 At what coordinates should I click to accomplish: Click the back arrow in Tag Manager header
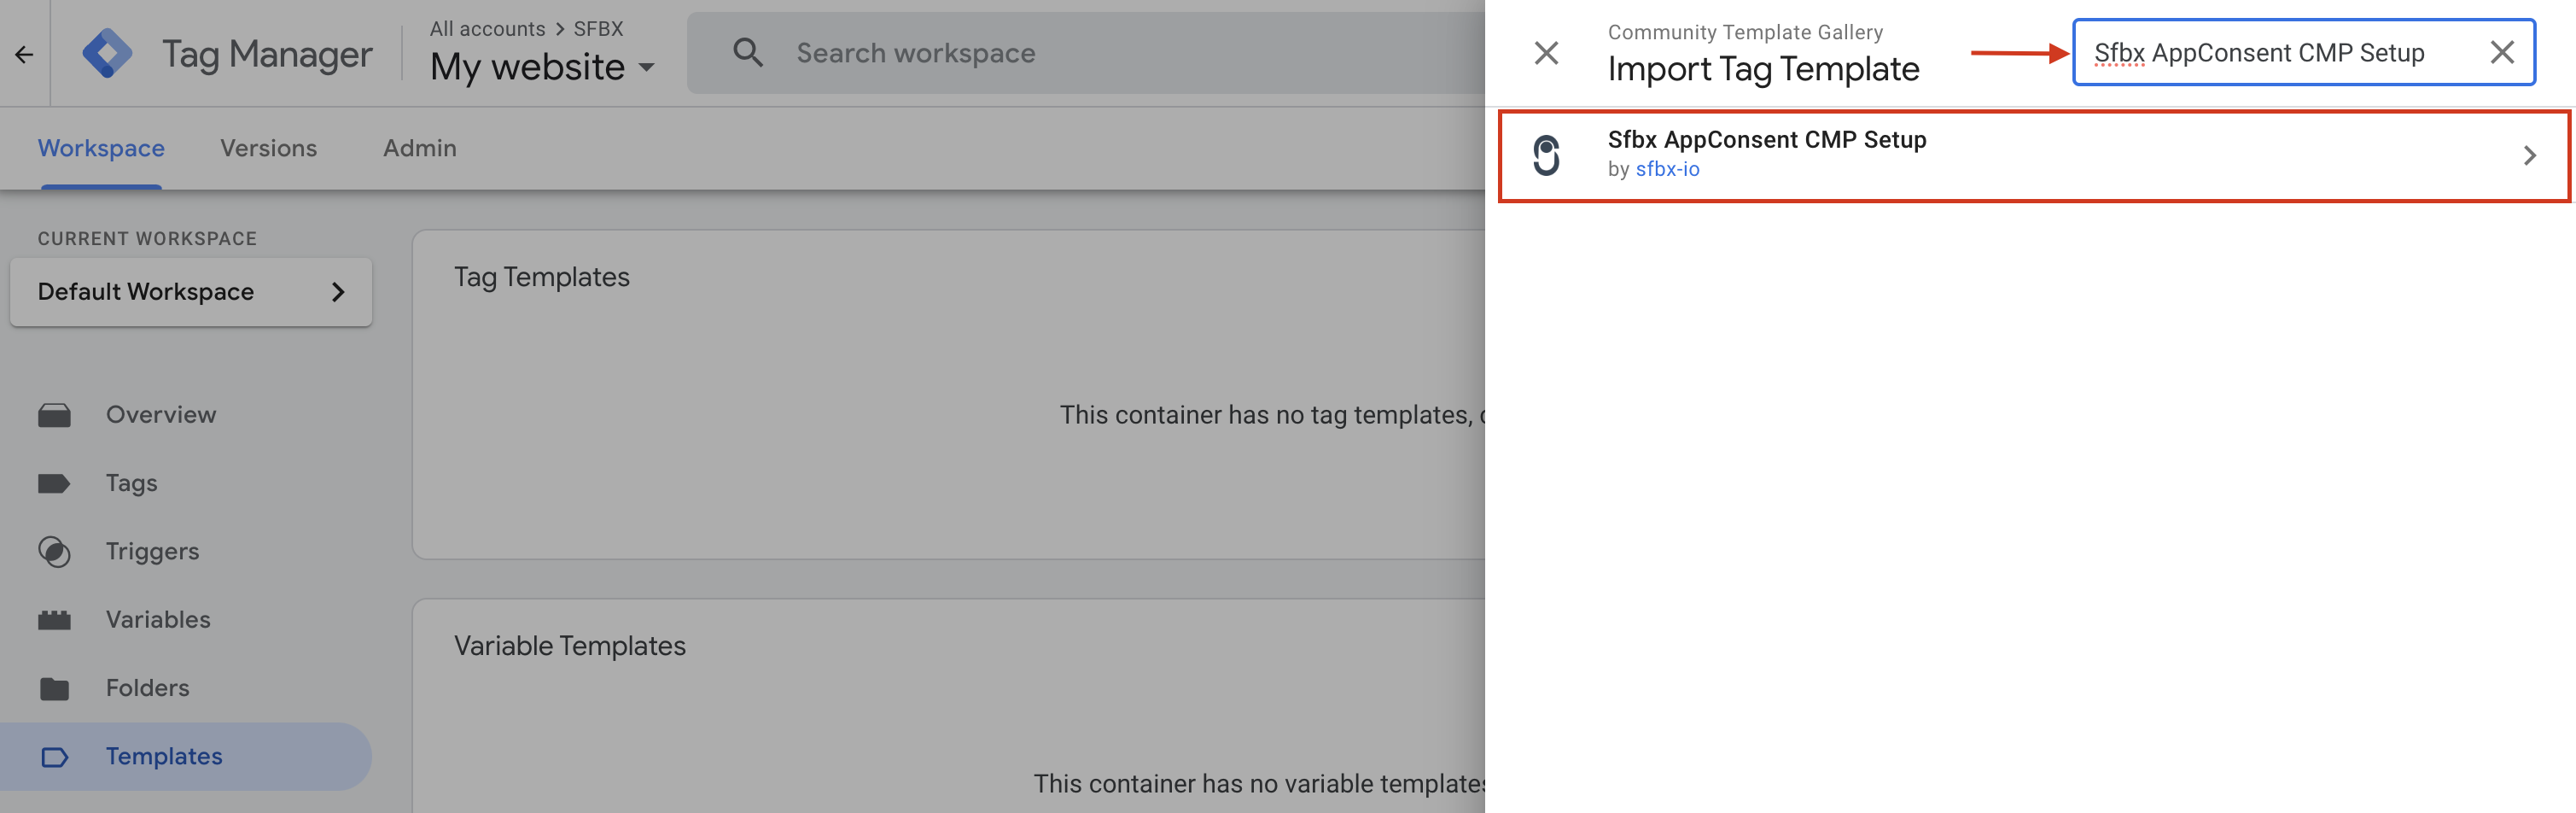pyautogui.click(x=24, y=54)
